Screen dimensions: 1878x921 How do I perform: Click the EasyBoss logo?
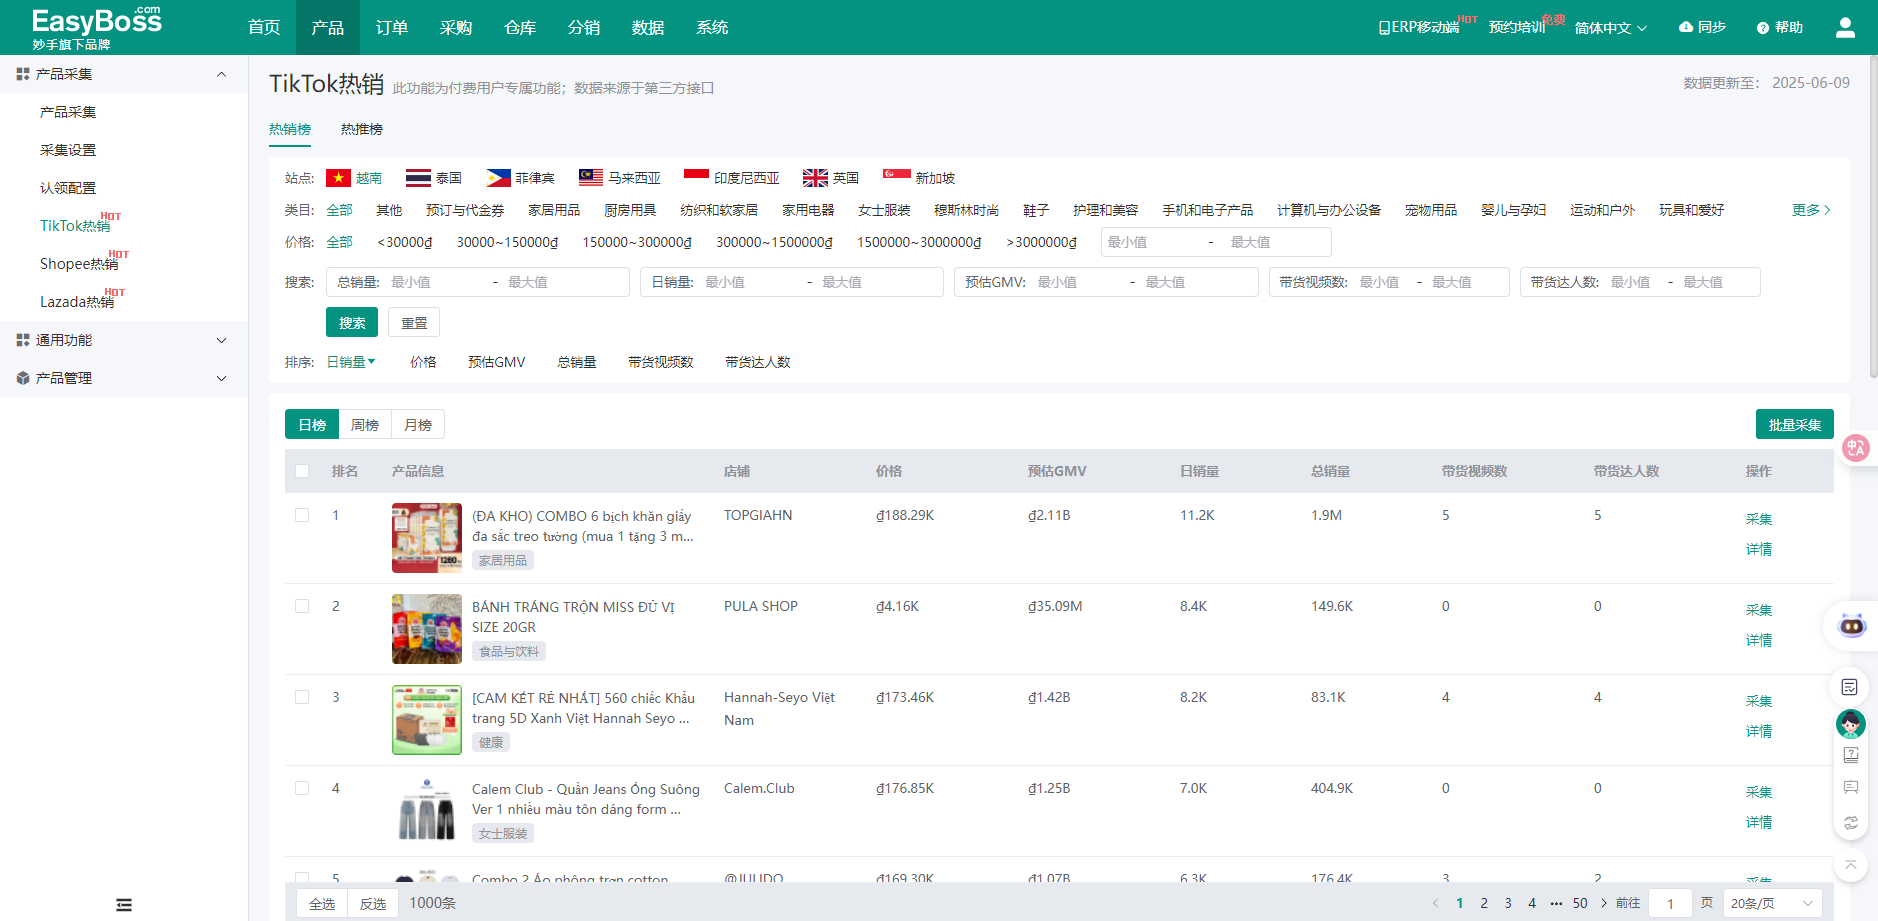tap(96, 28)
